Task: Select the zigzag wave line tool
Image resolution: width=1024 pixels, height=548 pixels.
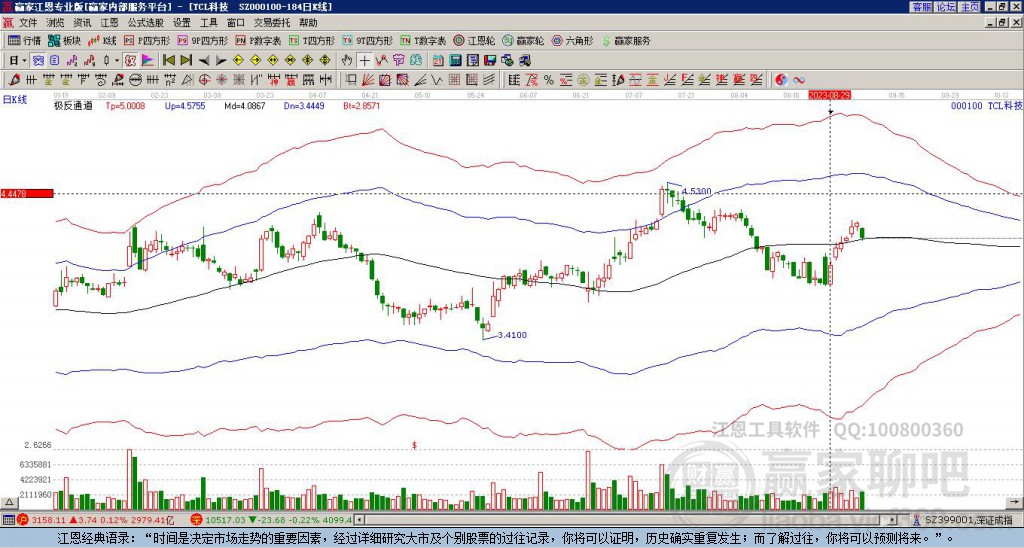Action: pos(436,80)
